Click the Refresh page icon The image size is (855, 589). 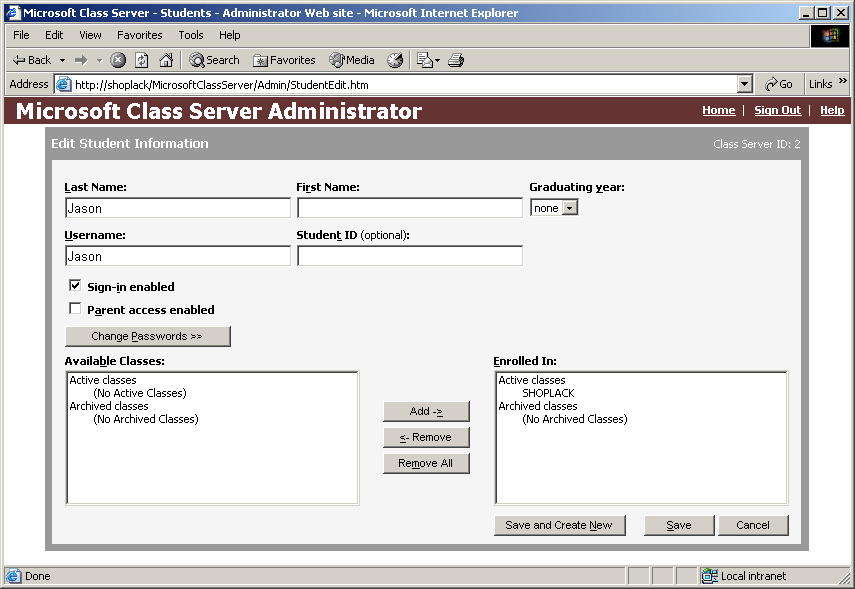point(142,60)
